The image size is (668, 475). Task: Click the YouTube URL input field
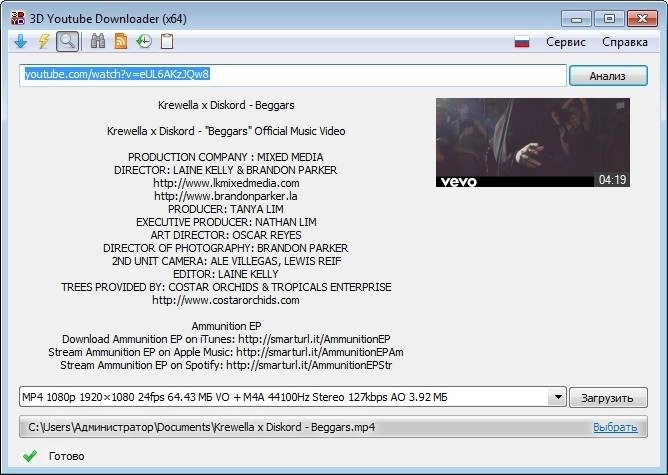click(x=293, y=75)
